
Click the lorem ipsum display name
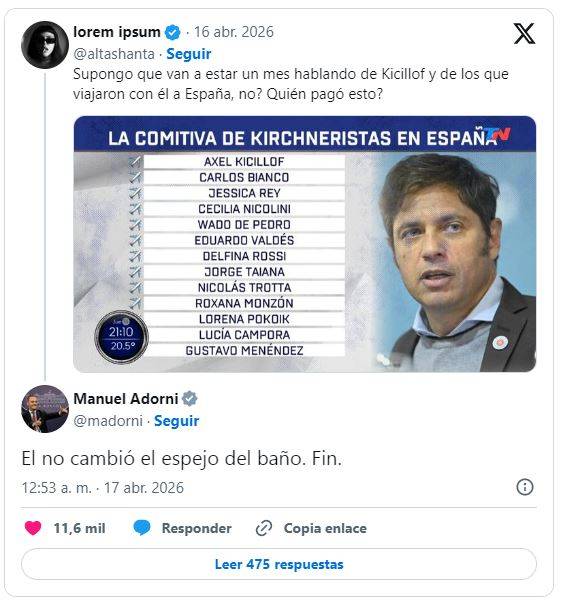tap(117, 32)
